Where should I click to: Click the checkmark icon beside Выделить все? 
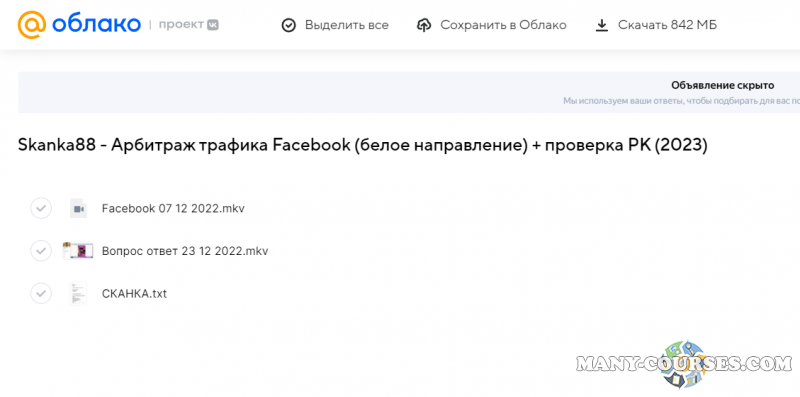[x=289, y=25]
